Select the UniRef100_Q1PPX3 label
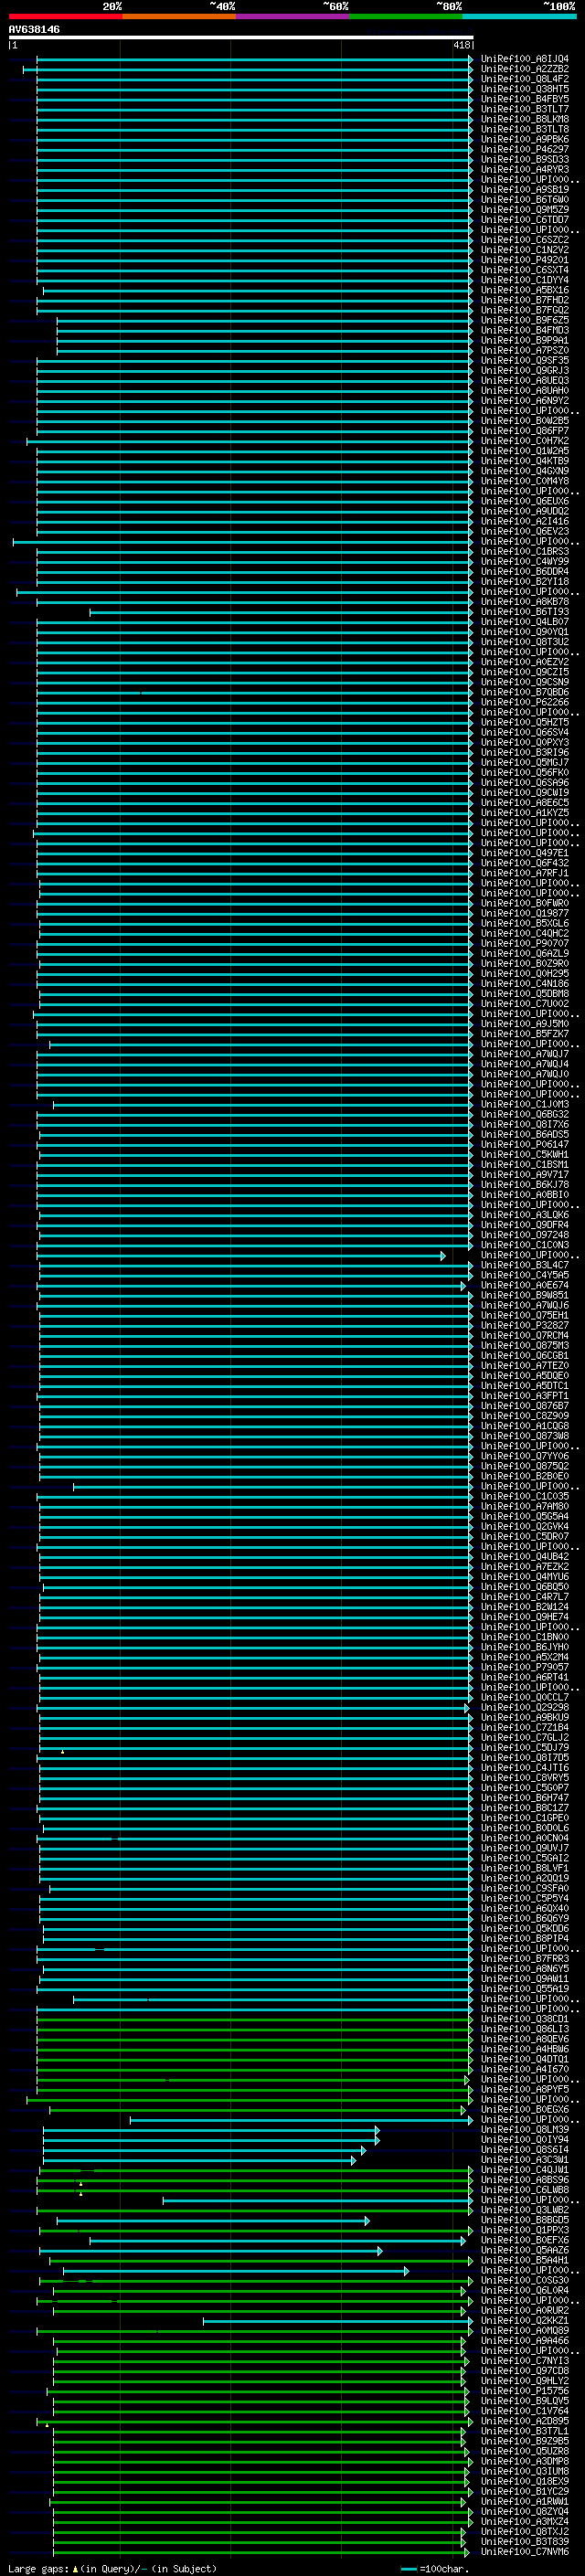This screenshot has width=585, height=2576. coord(524,2230)
